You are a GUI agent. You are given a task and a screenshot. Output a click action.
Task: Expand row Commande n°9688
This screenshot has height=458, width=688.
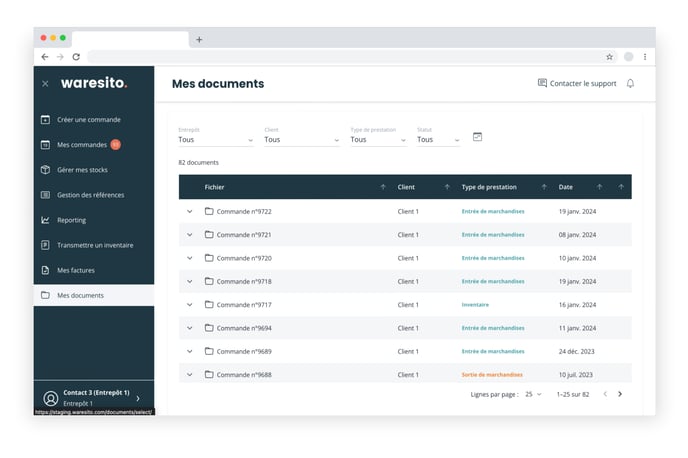[x=190, y=375]
